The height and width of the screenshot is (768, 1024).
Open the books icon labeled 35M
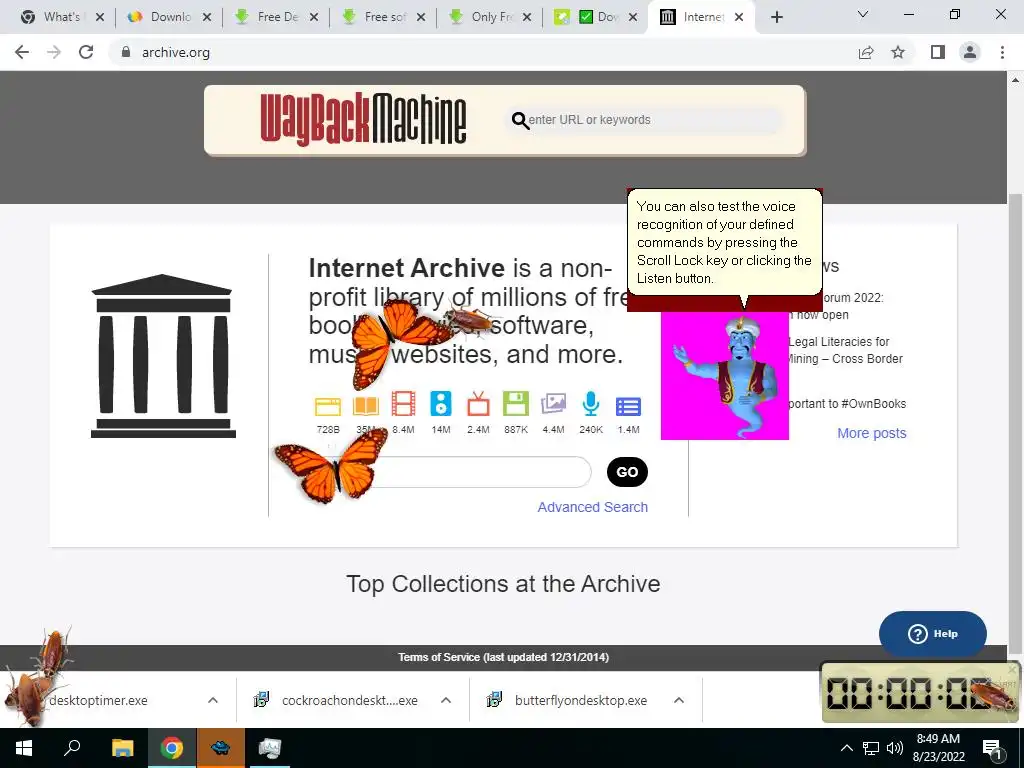coord(366,406)
